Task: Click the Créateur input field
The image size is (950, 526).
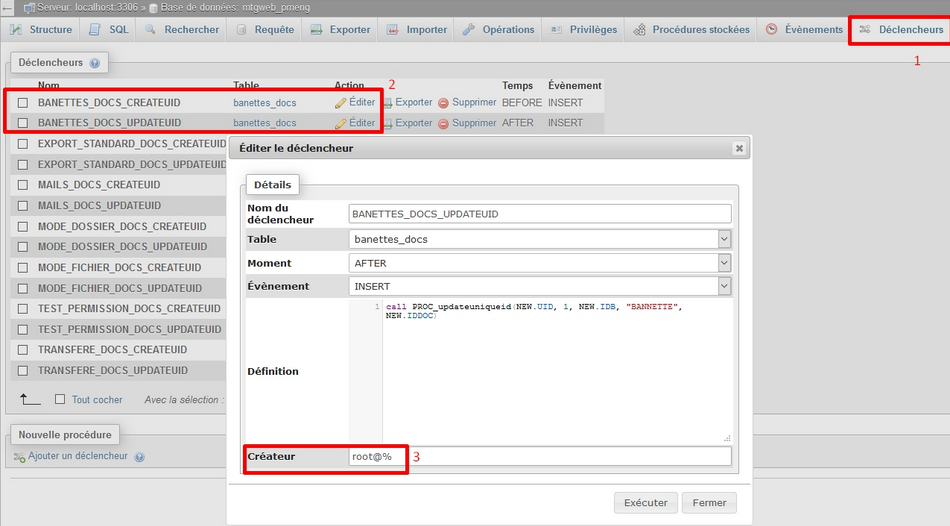Action: click(540, 456)
